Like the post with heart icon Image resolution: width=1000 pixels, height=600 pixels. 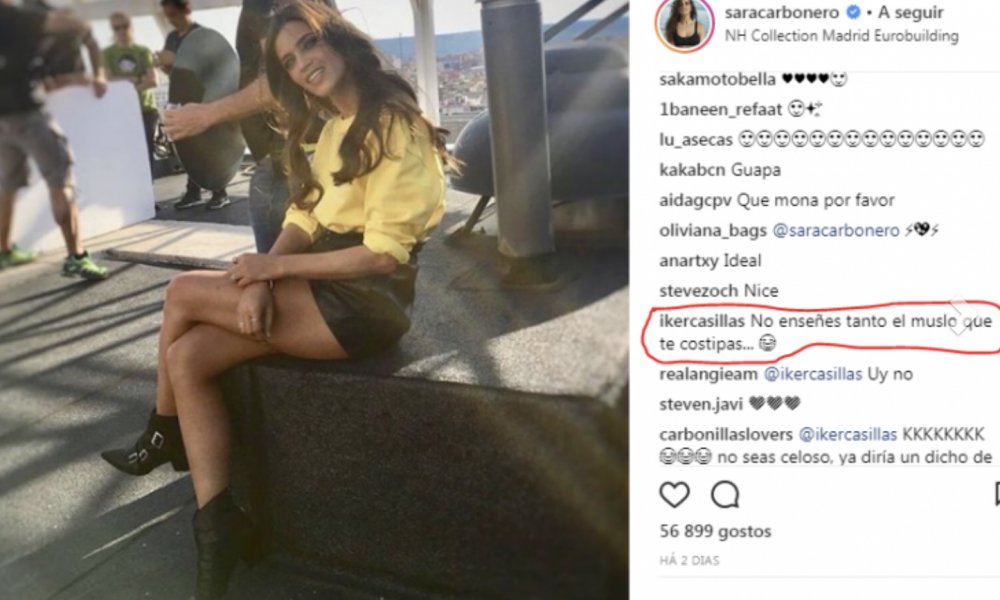[674, 495]
